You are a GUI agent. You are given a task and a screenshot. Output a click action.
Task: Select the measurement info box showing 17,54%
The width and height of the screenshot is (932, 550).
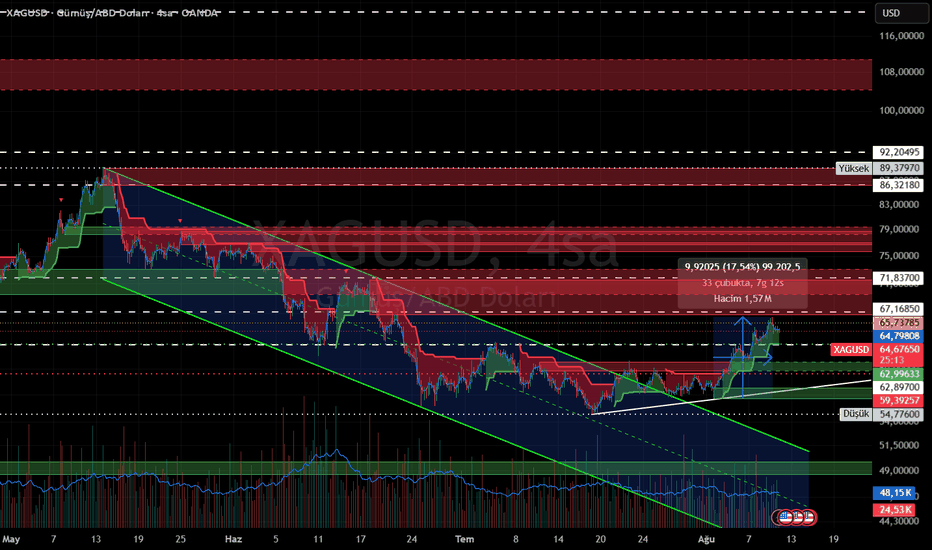(x=742, y=283)
